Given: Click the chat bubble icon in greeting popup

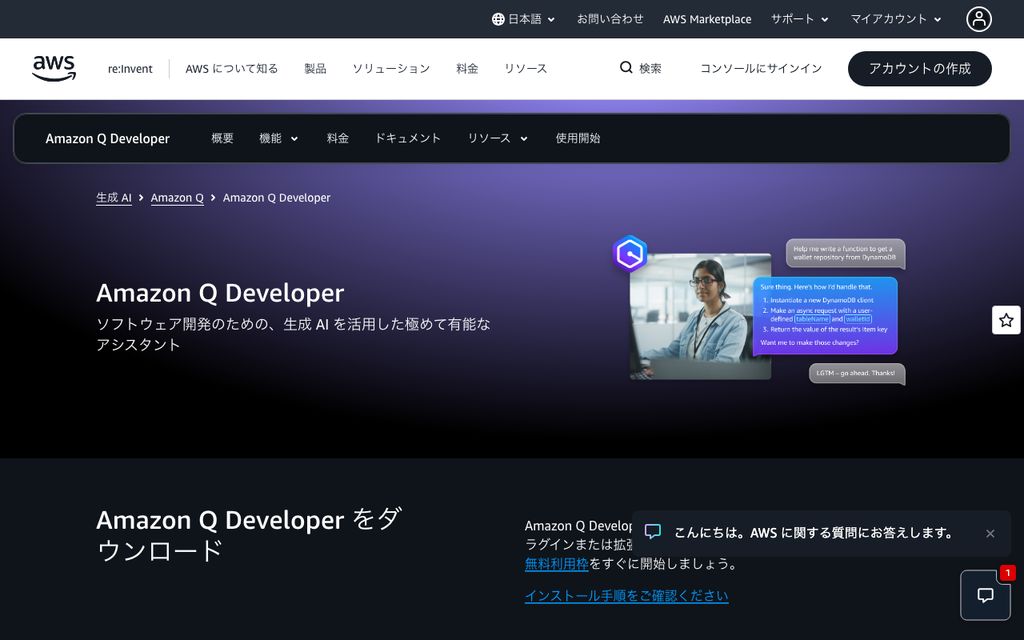Looking at the screenshot, I should click(x=653, y=532).
